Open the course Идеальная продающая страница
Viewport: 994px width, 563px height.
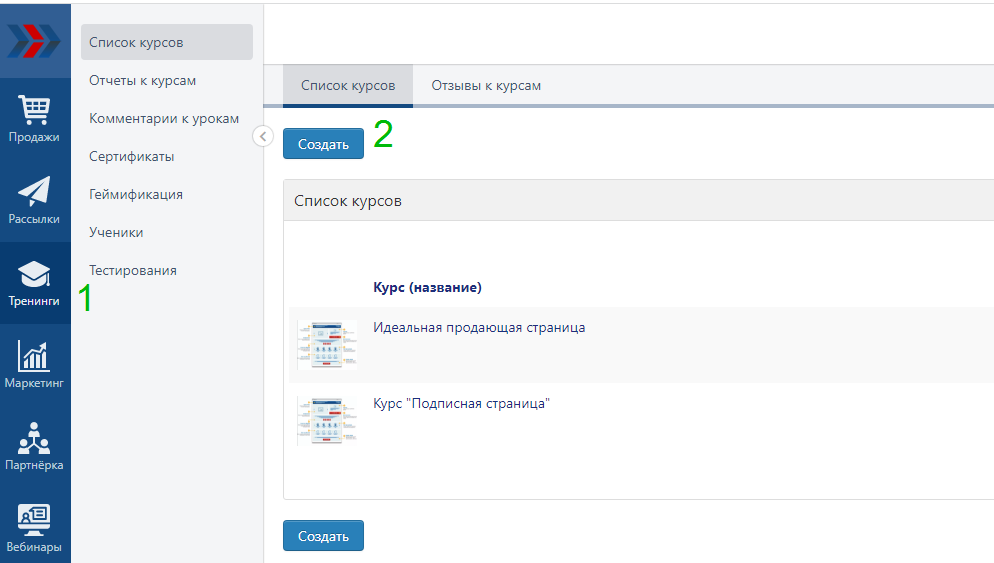(x=479, y=327)
